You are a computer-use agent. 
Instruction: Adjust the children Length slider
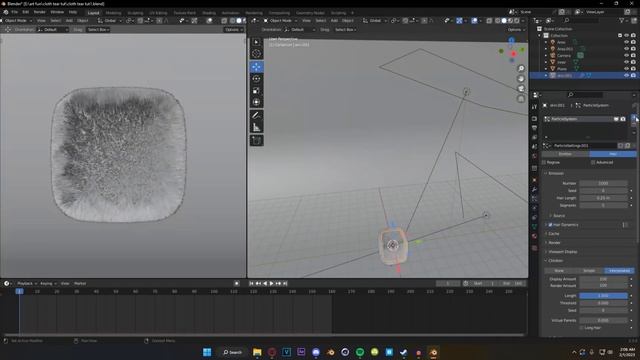click(x=603, y=296)
